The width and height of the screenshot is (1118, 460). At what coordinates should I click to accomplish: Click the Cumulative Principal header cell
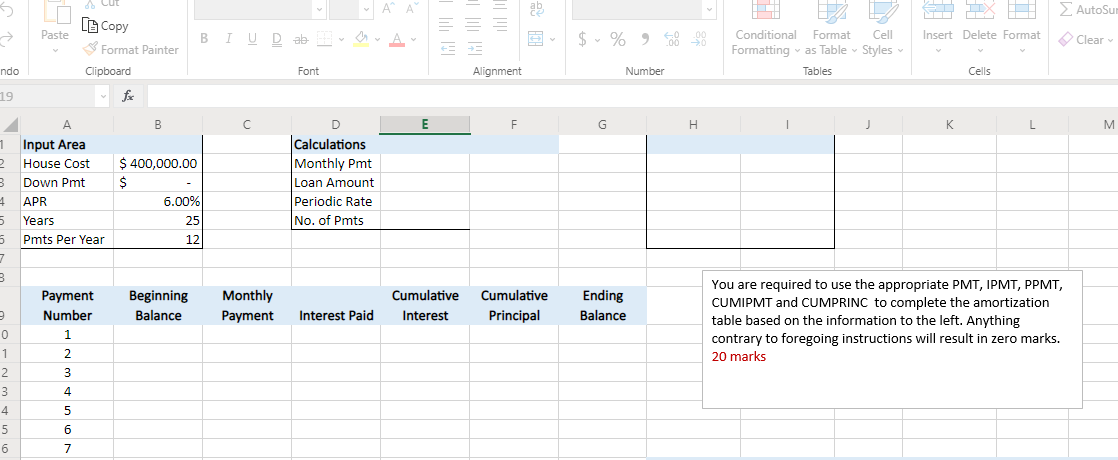point(514,305)
